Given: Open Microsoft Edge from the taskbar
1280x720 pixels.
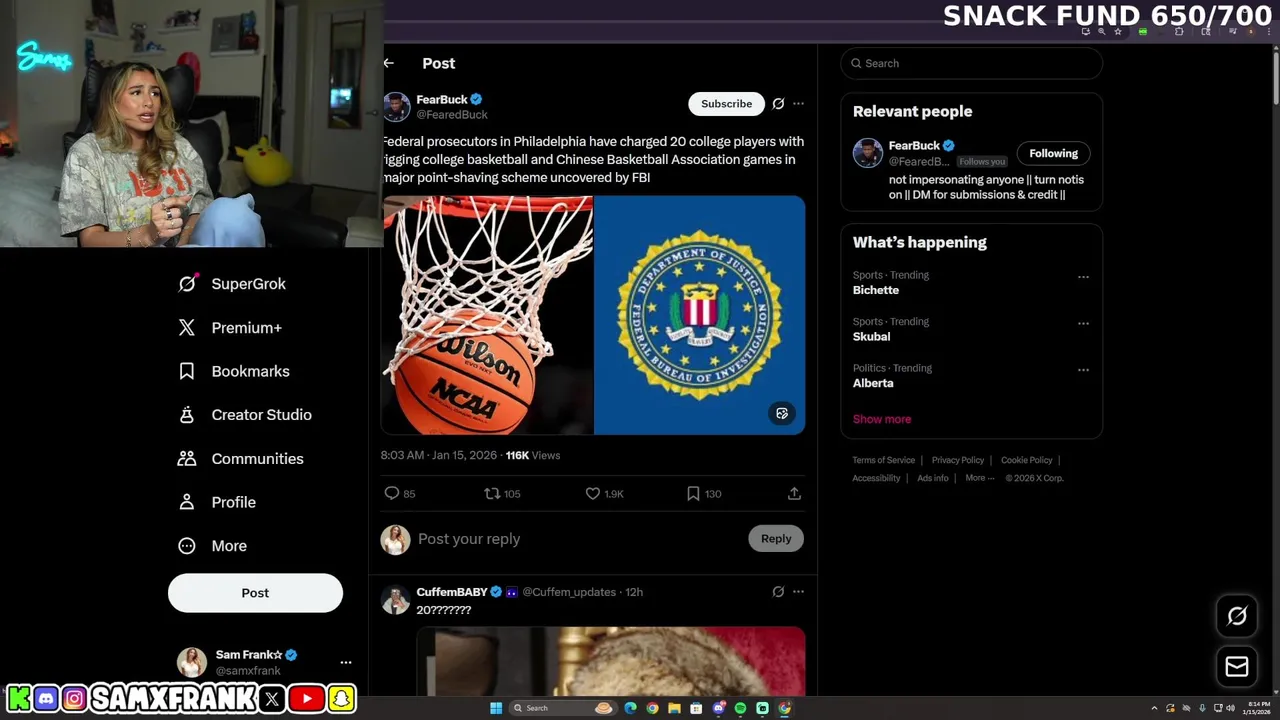Looking at the screenshot, I should [x=630, y=708].
